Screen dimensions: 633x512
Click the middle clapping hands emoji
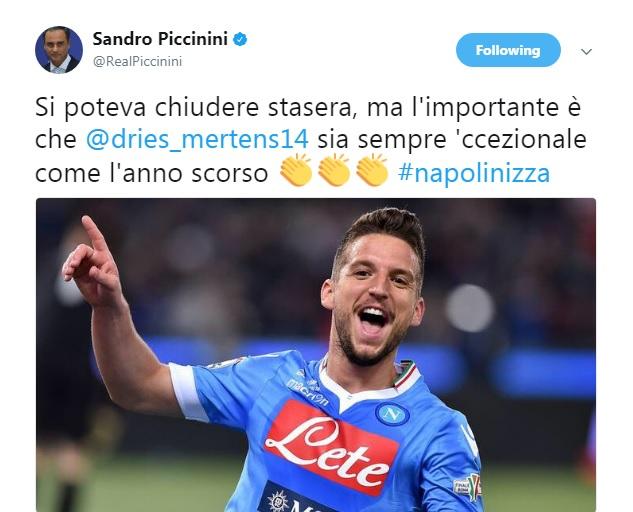(334, 170)
